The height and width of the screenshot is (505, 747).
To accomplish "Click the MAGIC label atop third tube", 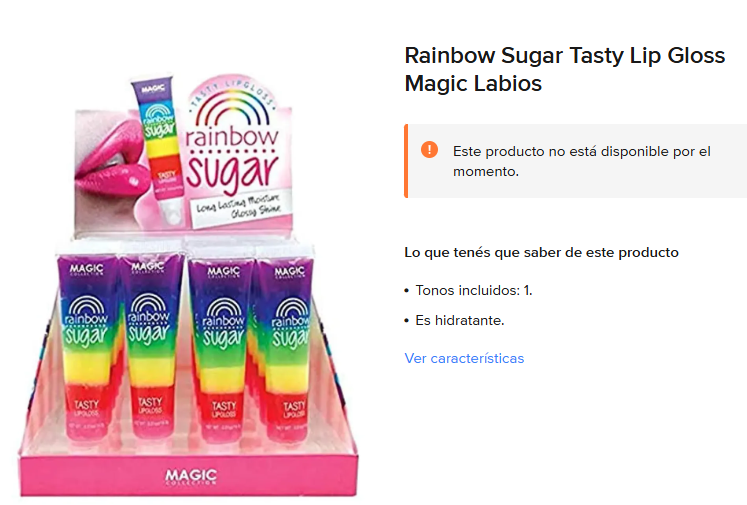I will point(223,273).
